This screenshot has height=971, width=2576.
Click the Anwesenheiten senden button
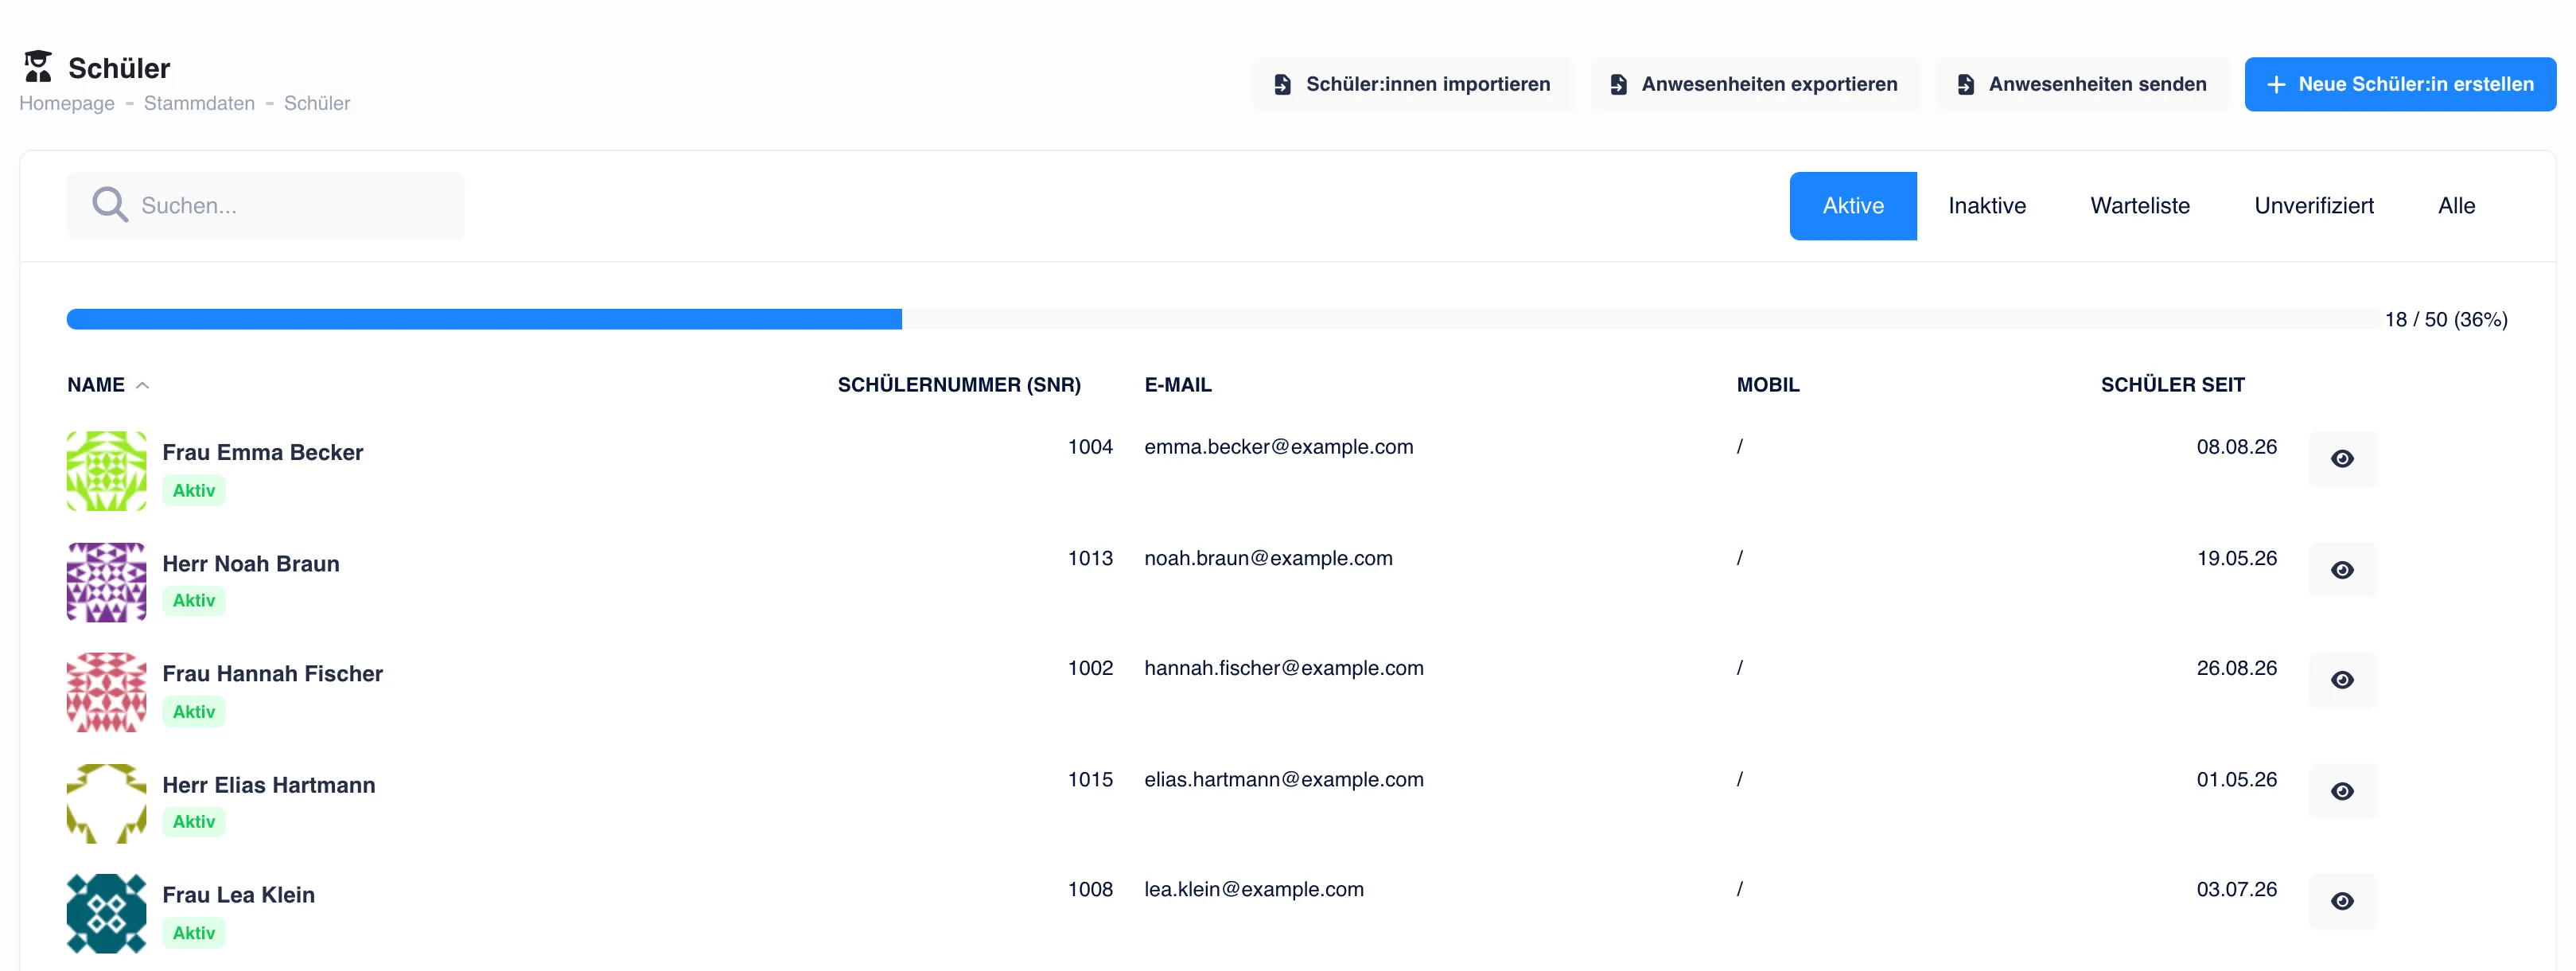[2081, 85]
